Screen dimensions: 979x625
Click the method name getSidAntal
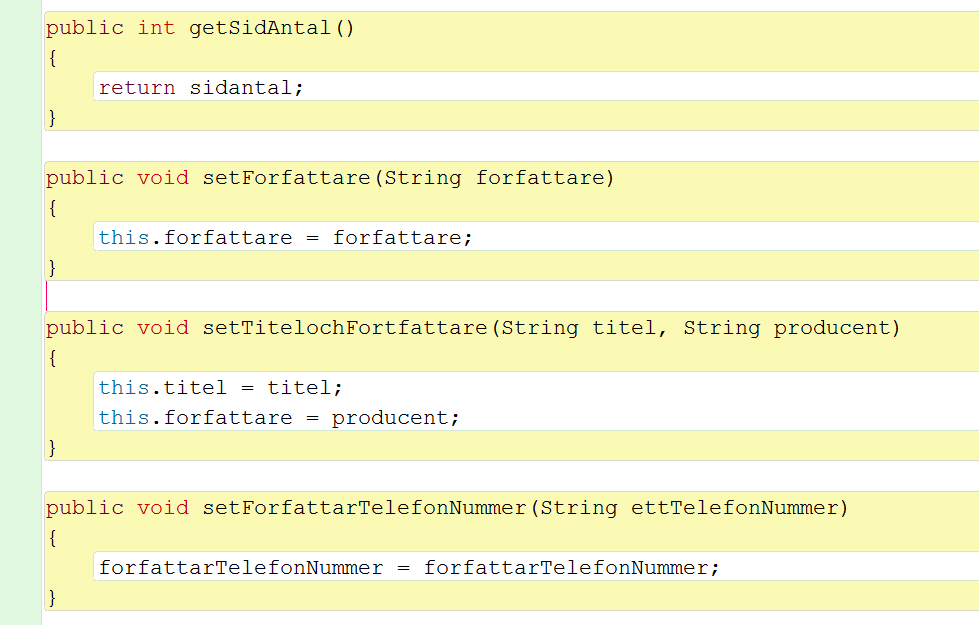point(260,28)
